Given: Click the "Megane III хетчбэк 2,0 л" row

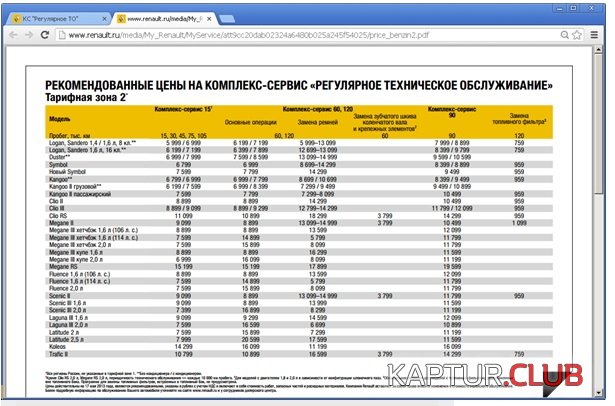Looking at the screenshot, I should pyautogui.click(x=299, y=245).
